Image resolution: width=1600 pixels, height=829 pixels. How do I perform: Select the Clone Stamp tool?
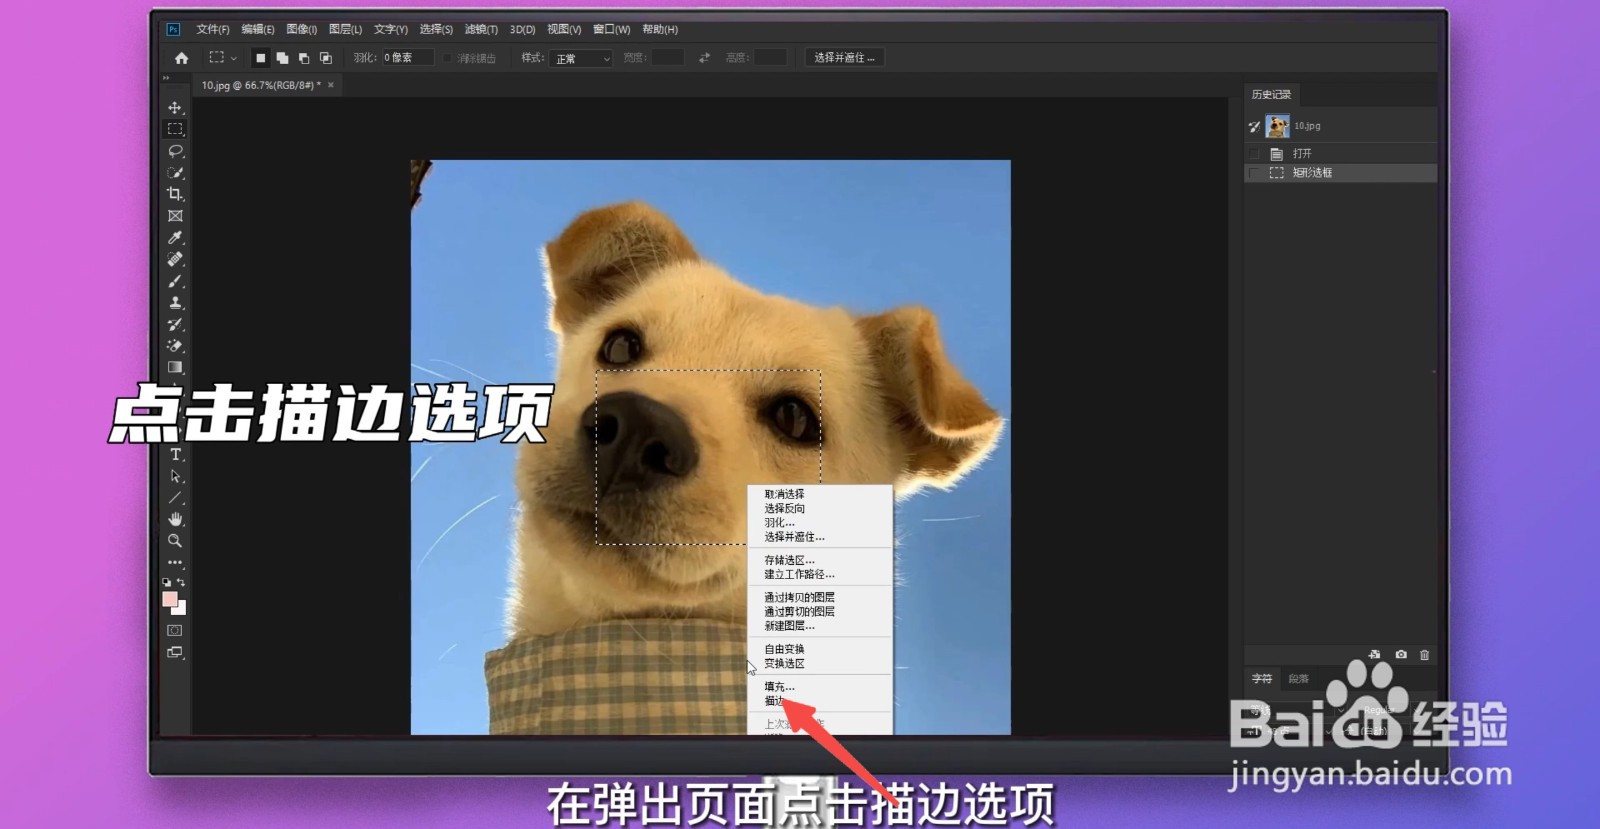click(x=175, y=302)
